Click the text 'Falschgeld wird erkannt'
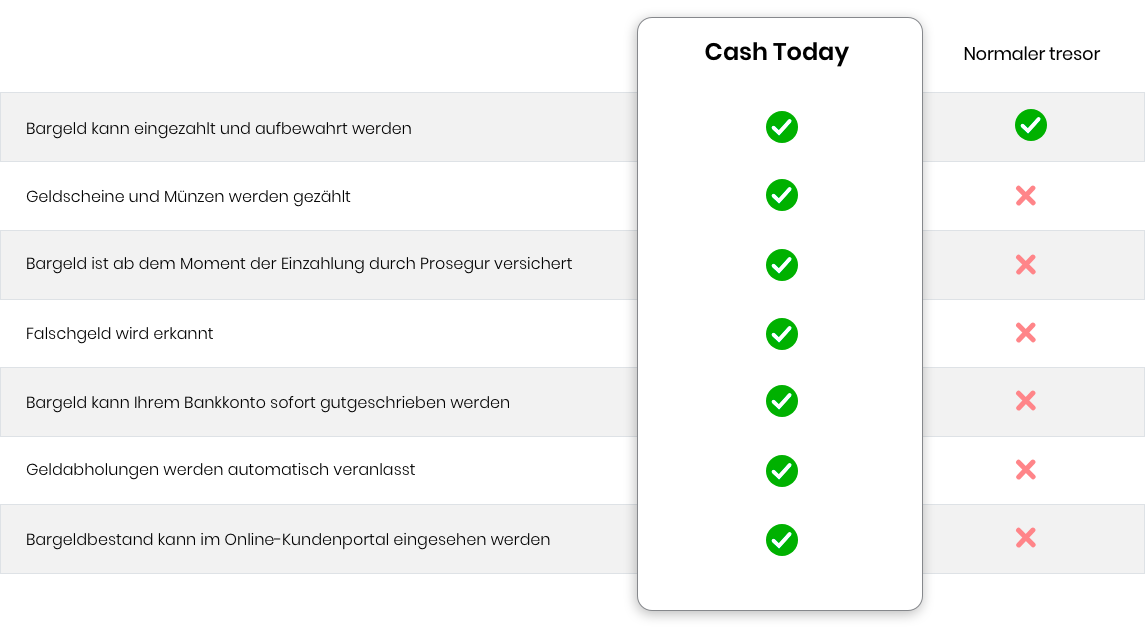This screenshot has width=1145, height=633. coord(120,333)
